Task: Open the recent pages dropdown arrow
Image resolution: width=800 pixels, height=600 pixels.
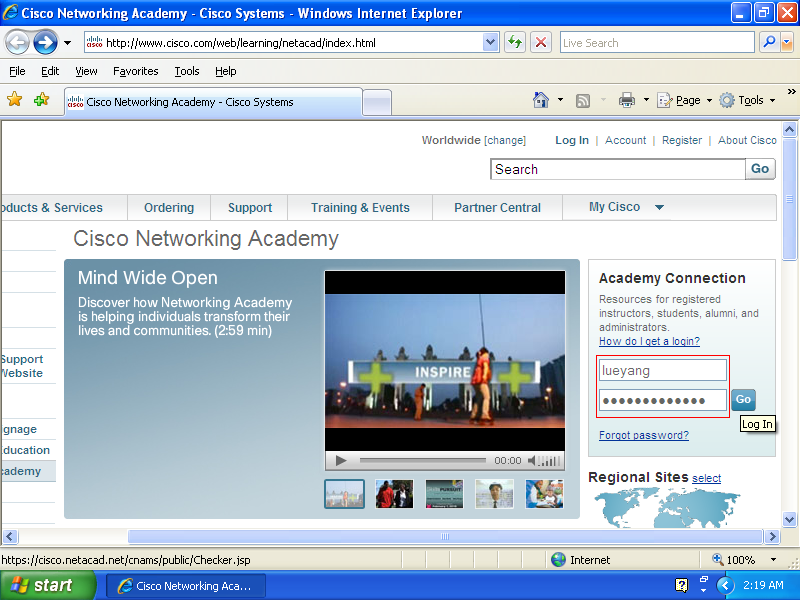Action: pos(67,43)
